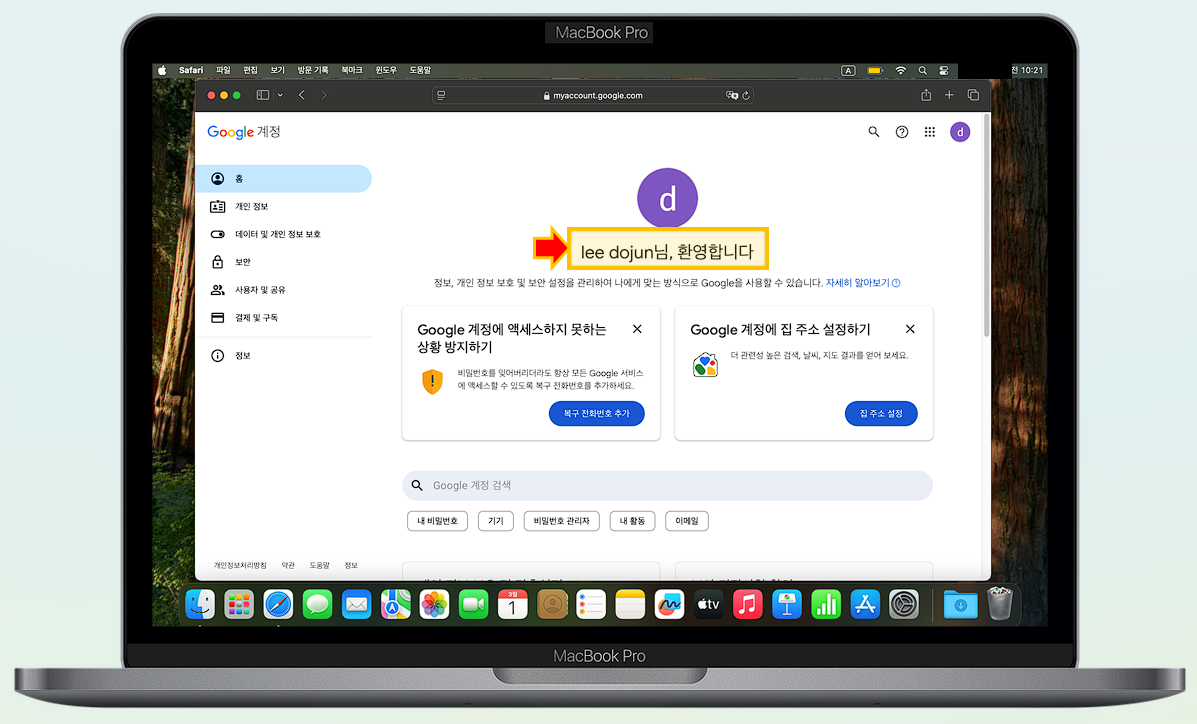Screen dimensions: 1197x724
Task: Click the Wi-Fi status icon
Action: point(901,70)
